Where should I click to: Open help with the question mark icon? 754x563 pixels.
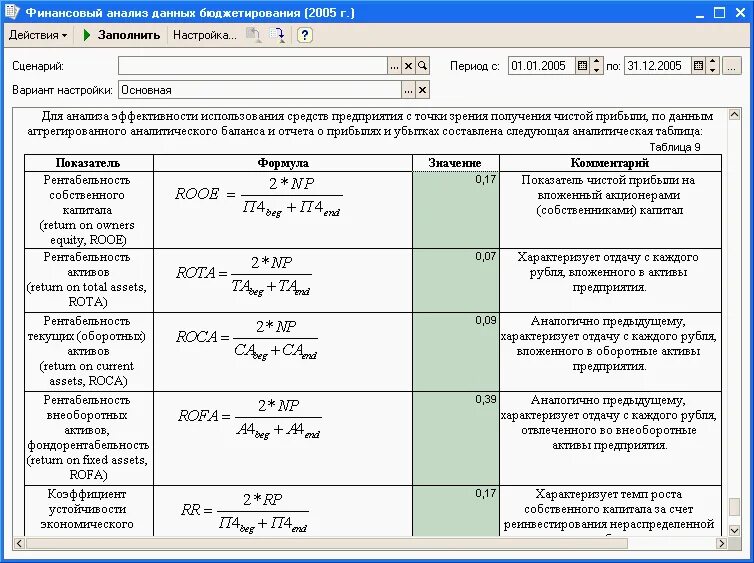[304, 35]
